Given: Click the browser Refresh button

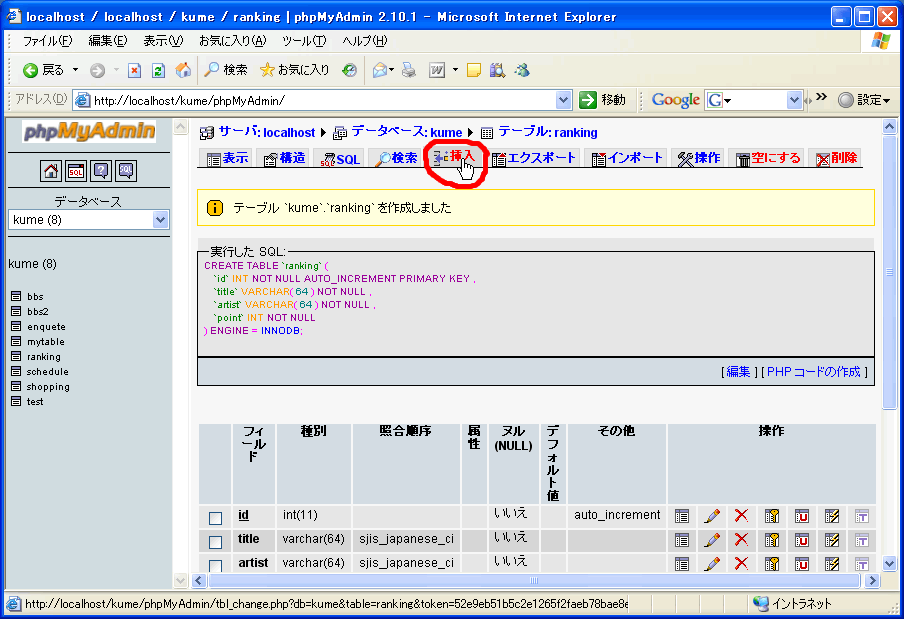Looking at the screenshot, I should pos(159,70).
